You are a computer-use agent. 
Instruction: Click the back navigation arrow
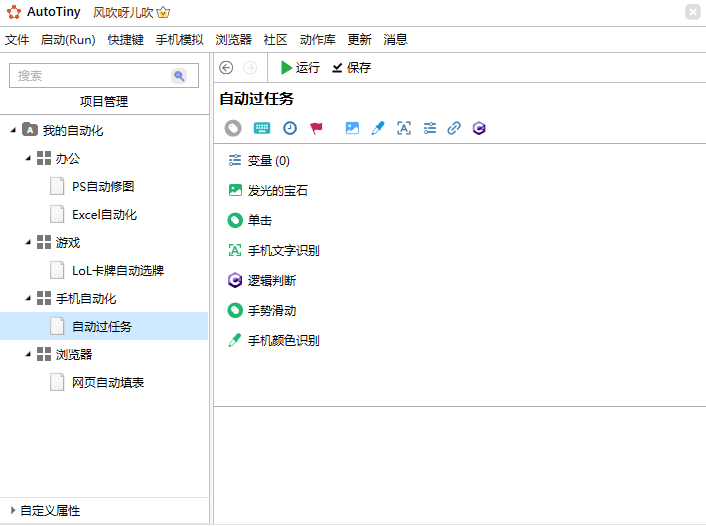coord(226,68)
